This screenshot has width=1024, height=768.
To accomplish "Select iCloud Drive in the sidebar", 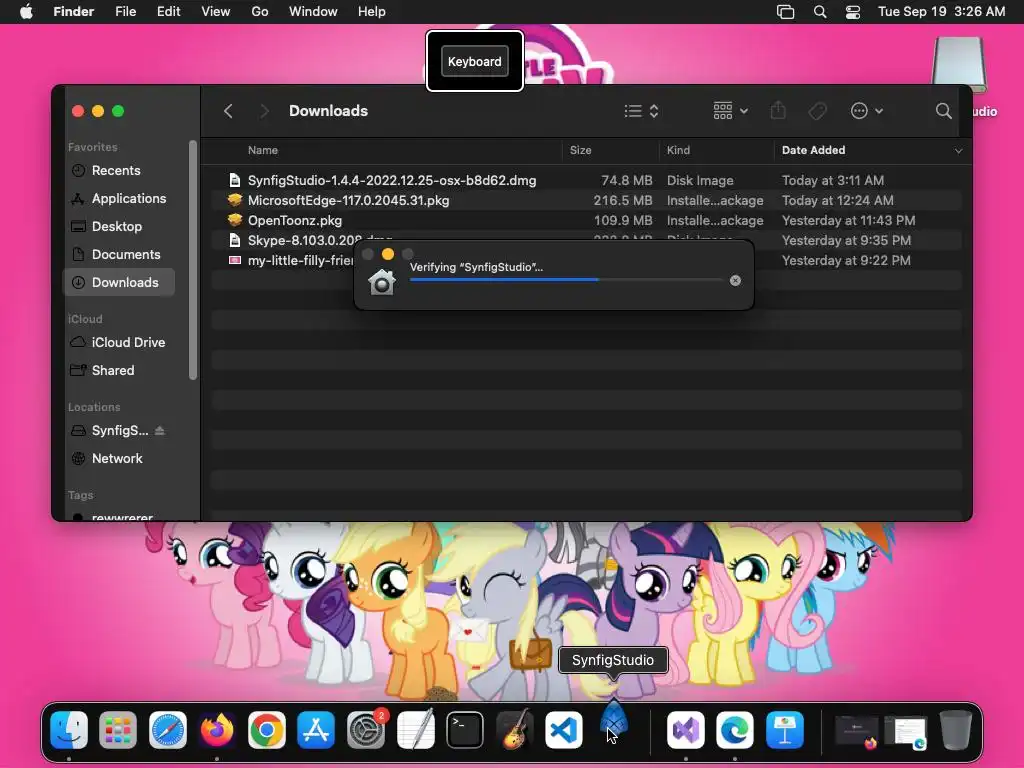I will (x=119, y=342).
